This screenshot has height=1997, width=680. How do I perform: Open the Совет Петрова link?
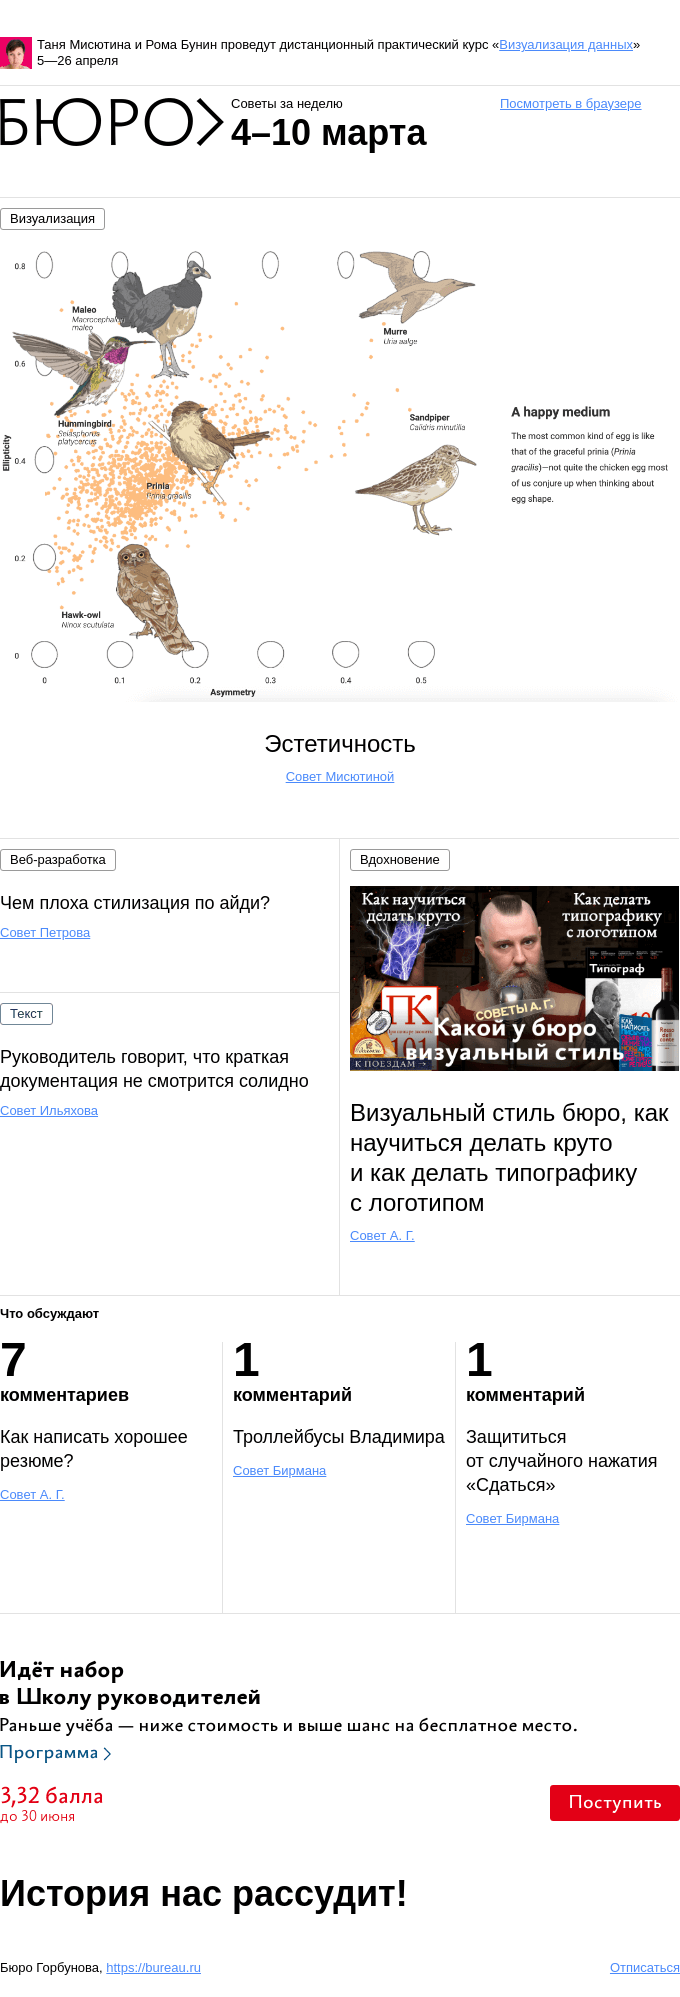pos(45,933)
